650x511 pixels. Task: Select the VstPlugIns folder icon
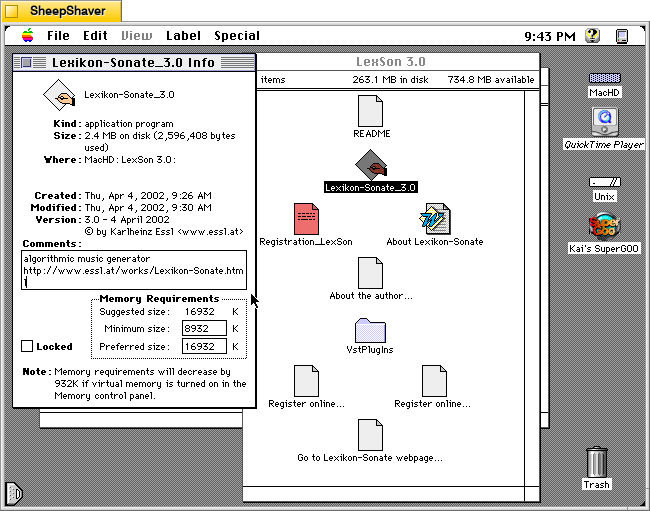coord(370,330)
